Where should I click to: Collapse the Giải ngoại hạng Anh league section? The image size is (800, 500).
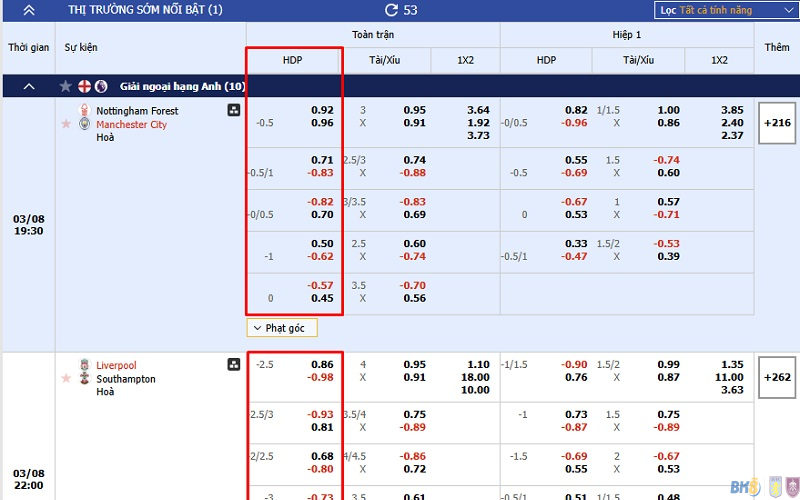[28, 87]
